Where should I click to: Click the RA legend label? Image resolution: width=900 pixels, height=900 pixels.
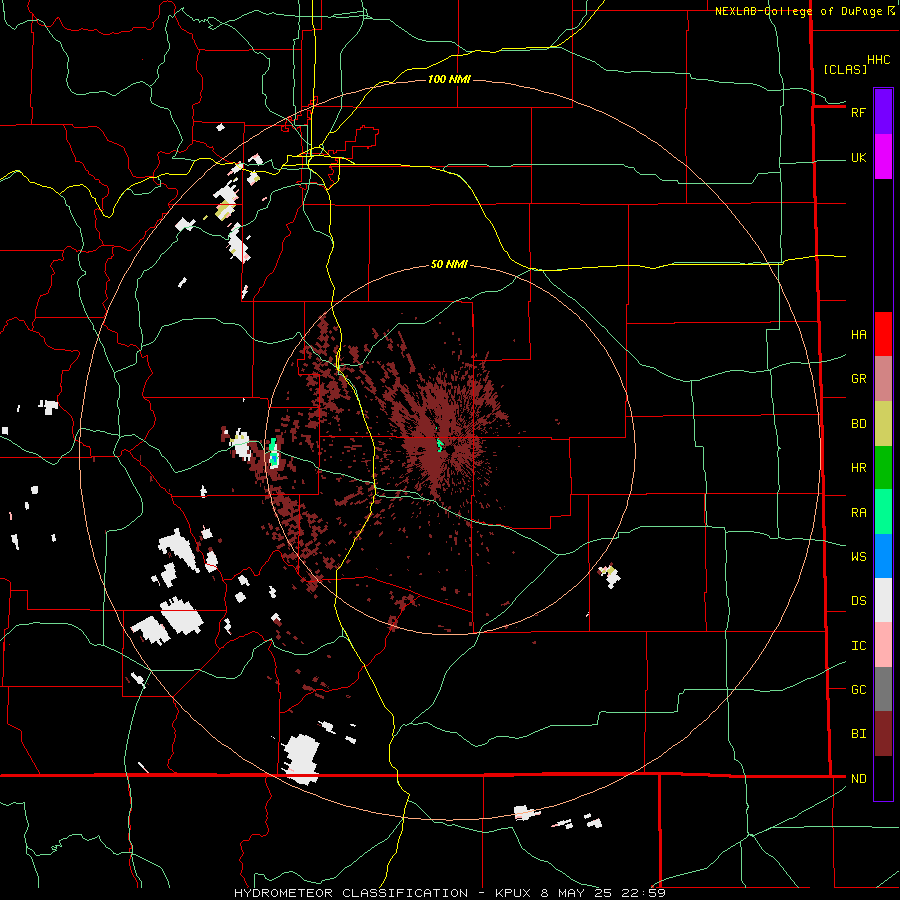click(x=858, y=513)
